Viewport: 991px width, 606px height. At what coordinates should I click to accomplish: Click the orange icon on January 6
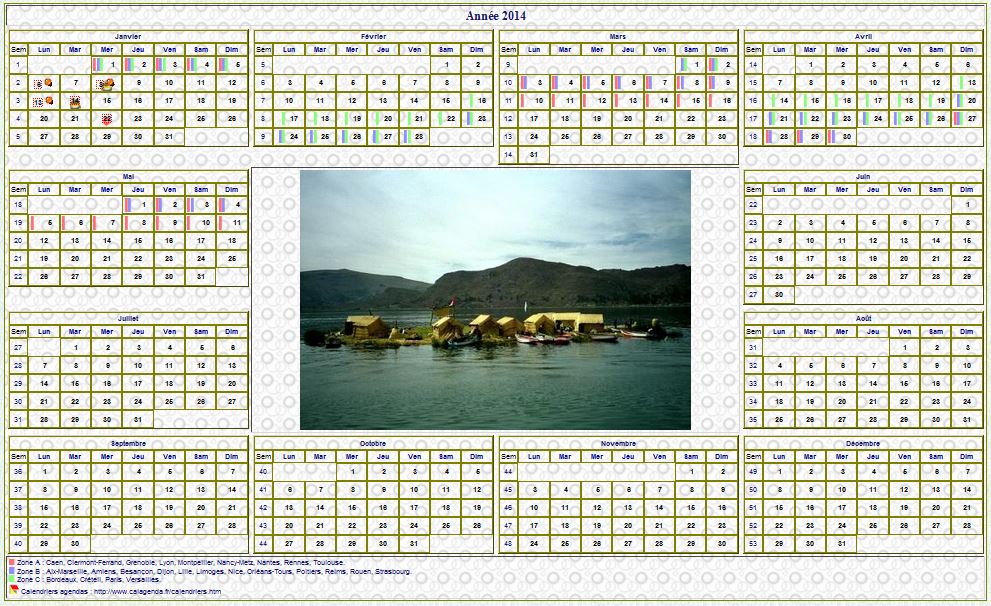pyautogui.click(x=46, y=83)
